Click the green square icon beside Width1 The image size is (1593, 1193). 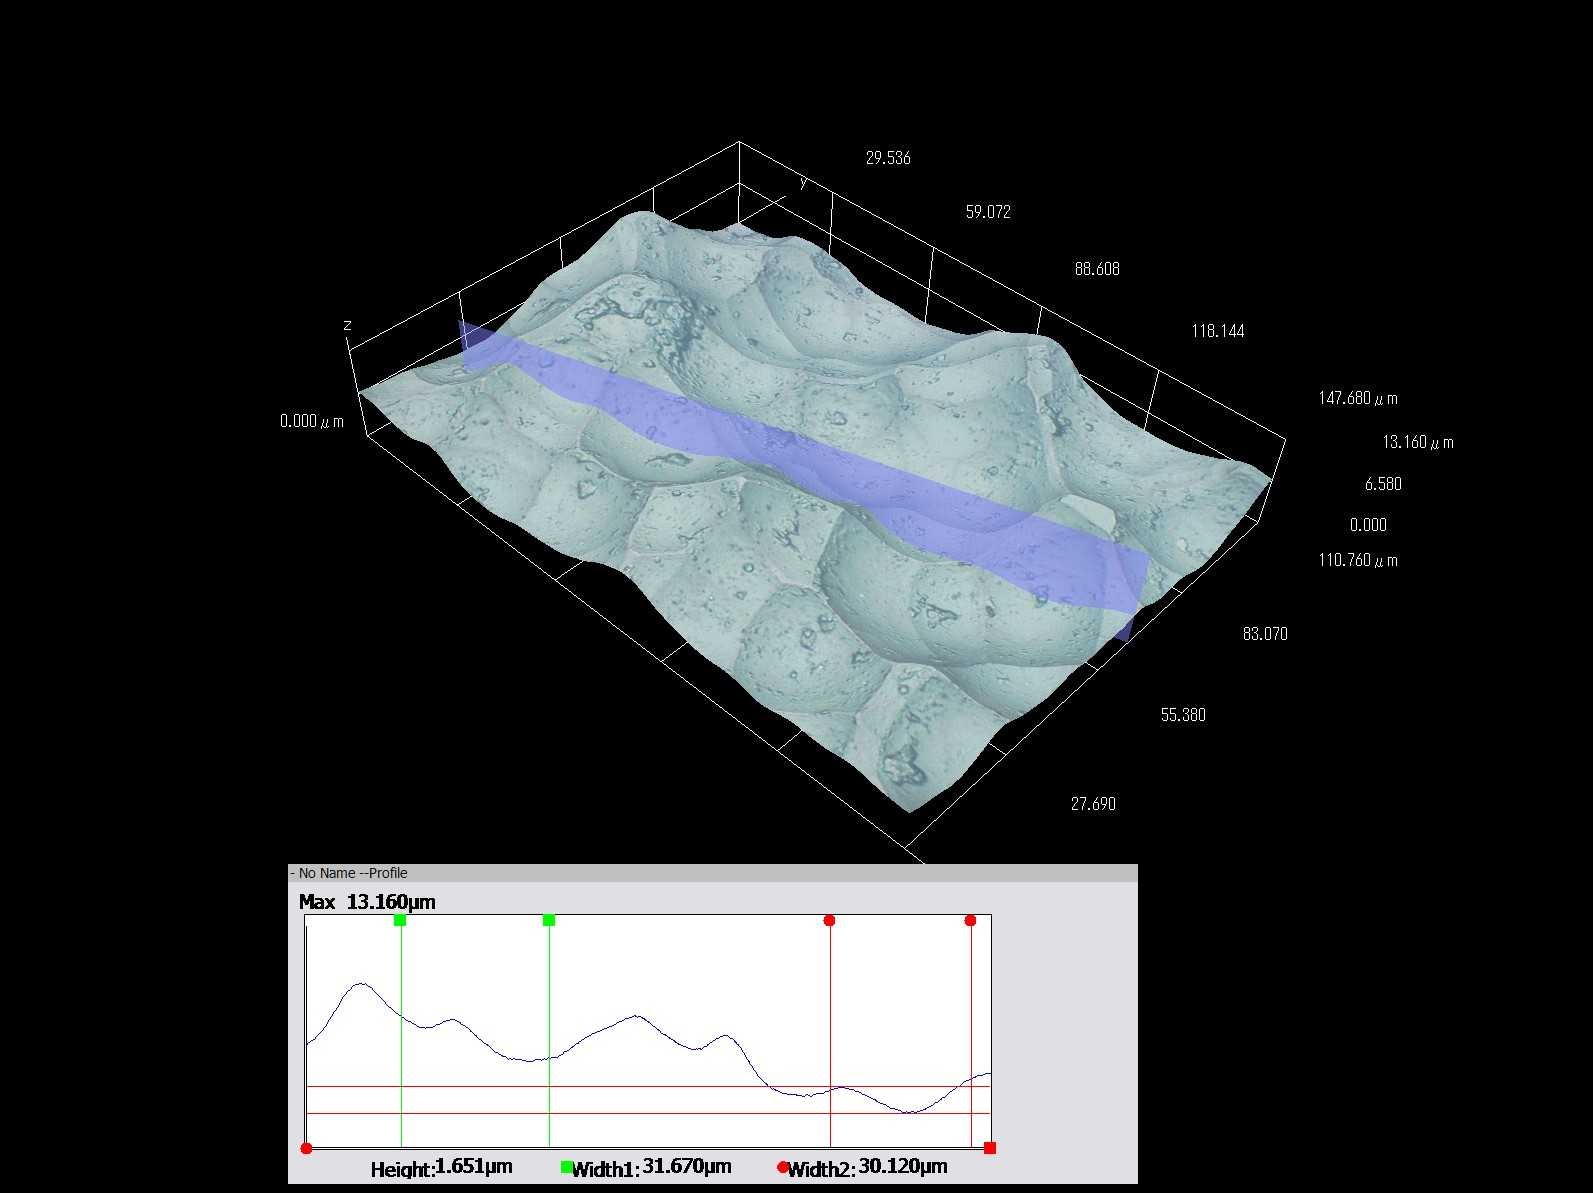pyautogui.click(x=566, y=1166)
